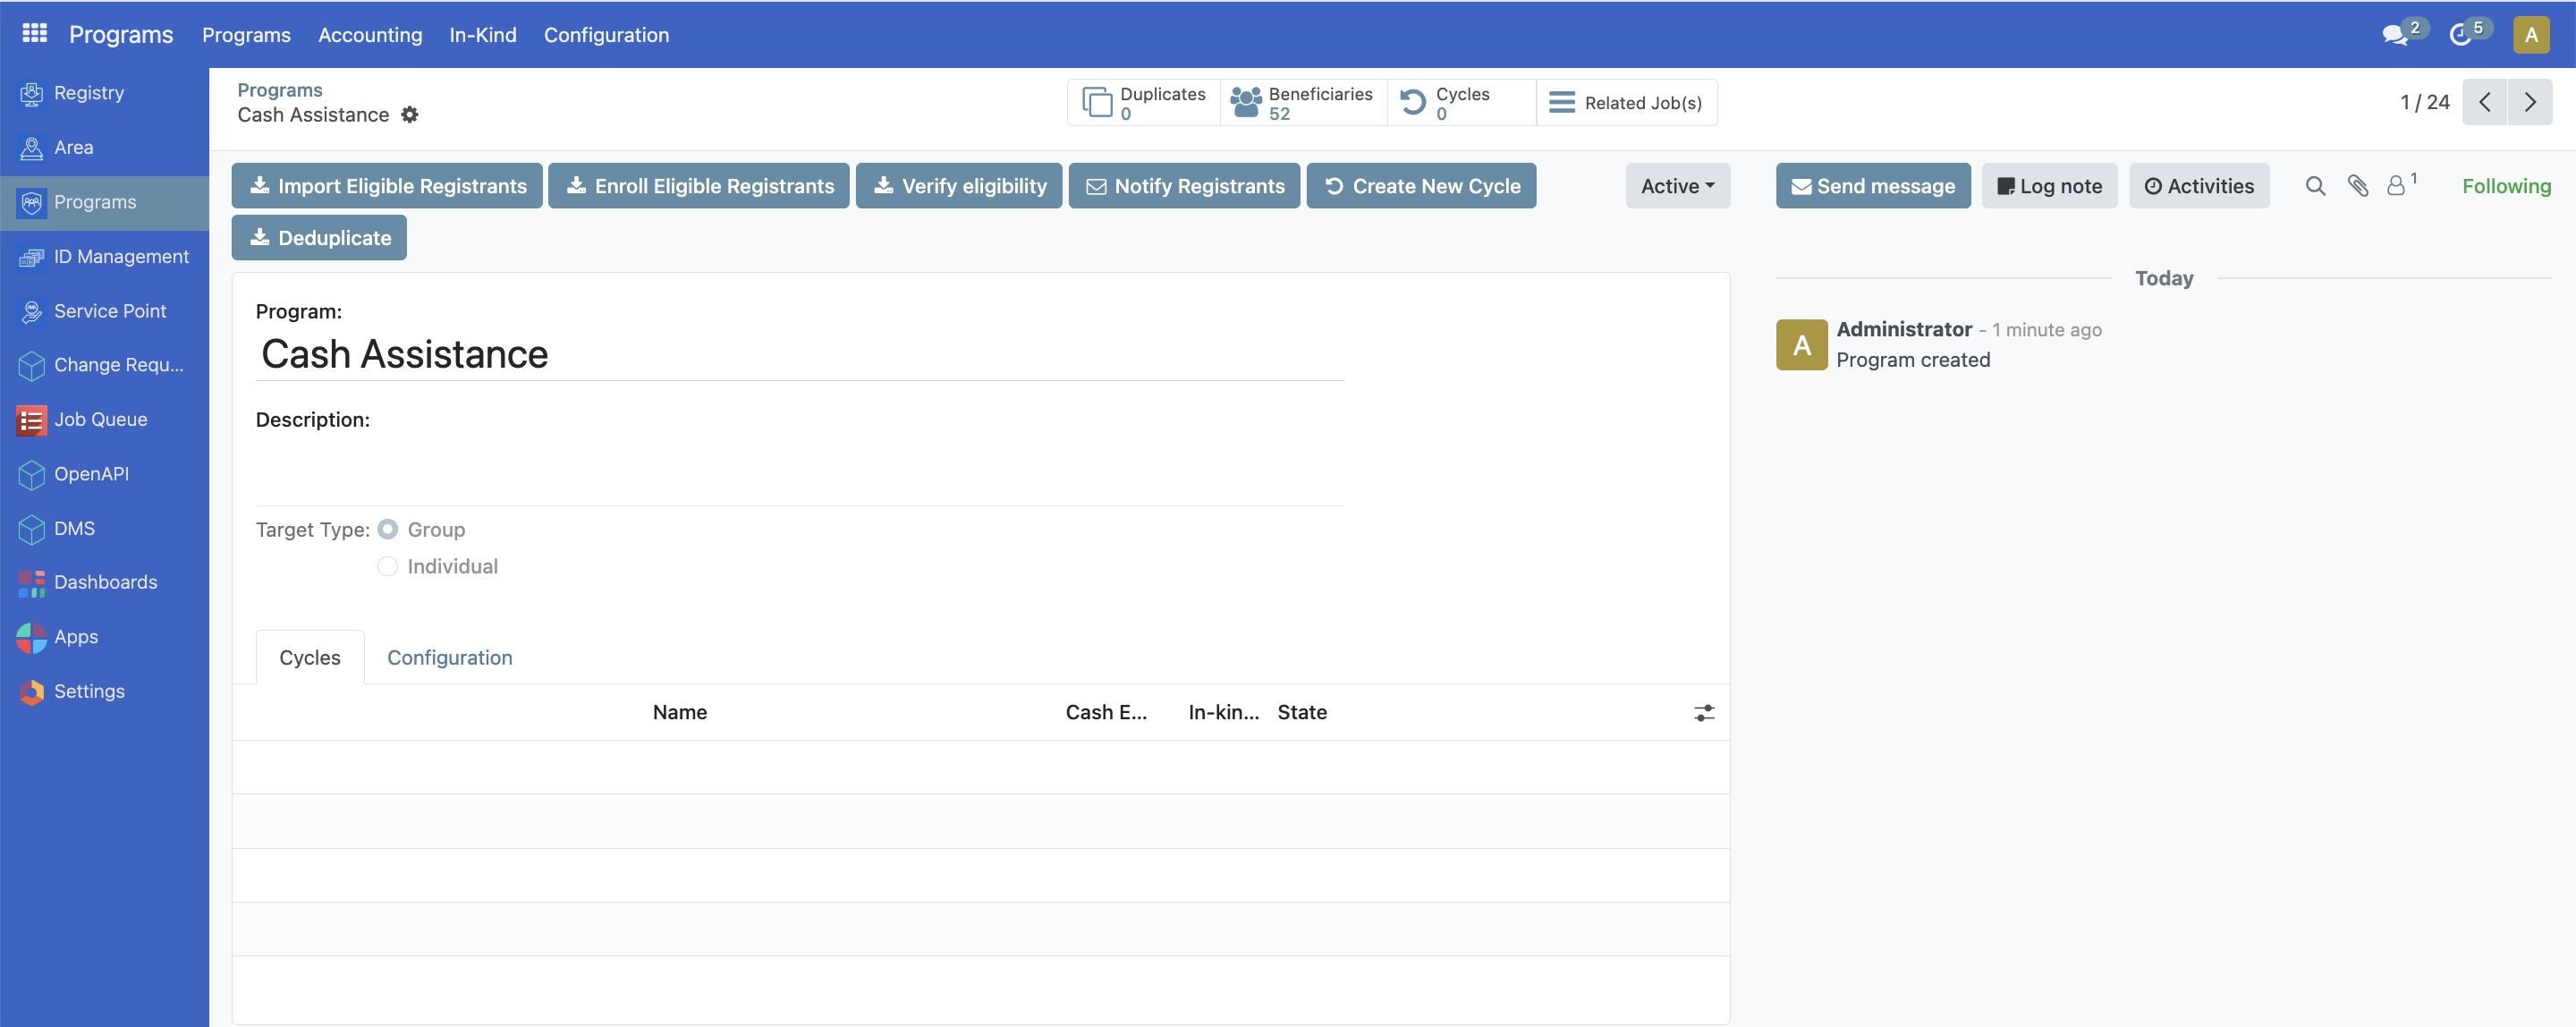Open conversations from the messages bubble icon
2576x1027 pixels.
pyautogui.click(x=2396, y=34)
